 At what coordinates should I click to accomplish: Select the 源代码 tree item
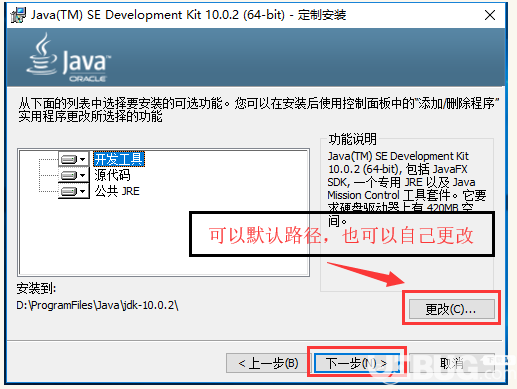(x=112, y=175)
